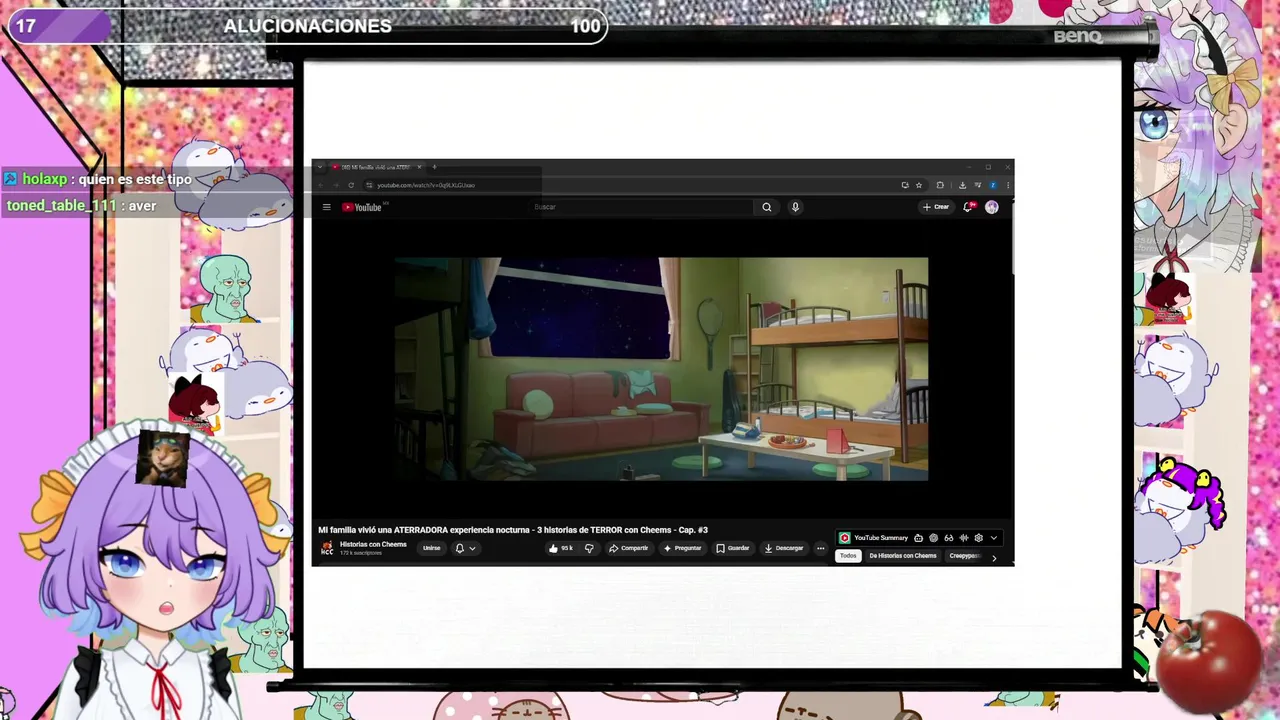Screen dimensions: 1280x720
Task: Click the Unirse button
Action: point(431,548)
